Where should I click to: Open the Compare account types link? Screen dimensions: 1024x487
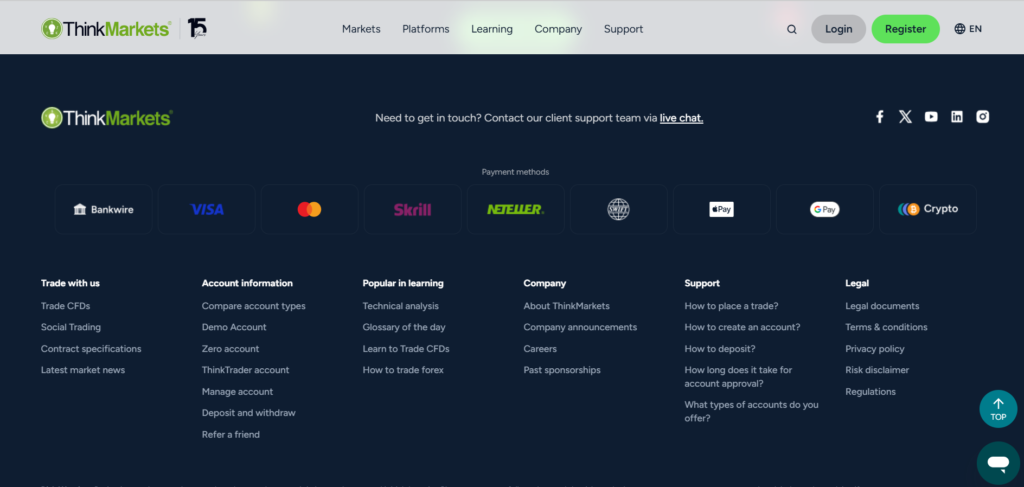point(253,306)
